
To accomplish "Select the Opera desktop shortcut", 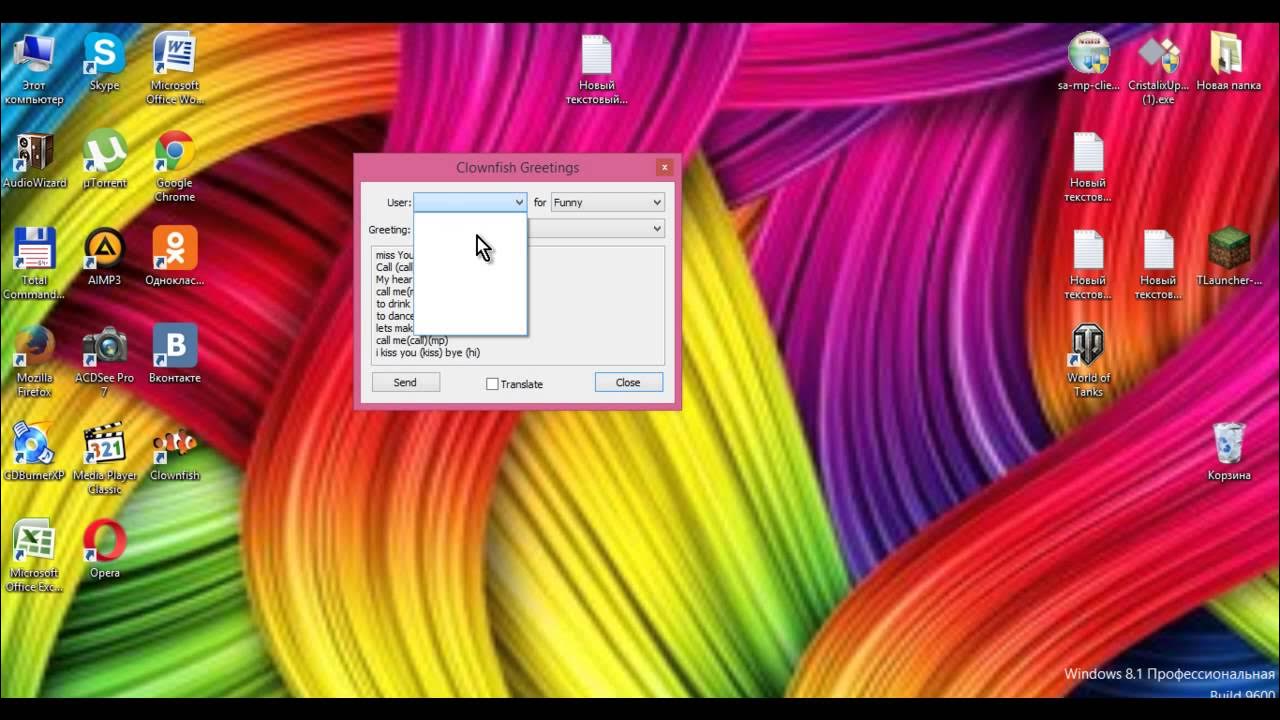I will 104,549.
